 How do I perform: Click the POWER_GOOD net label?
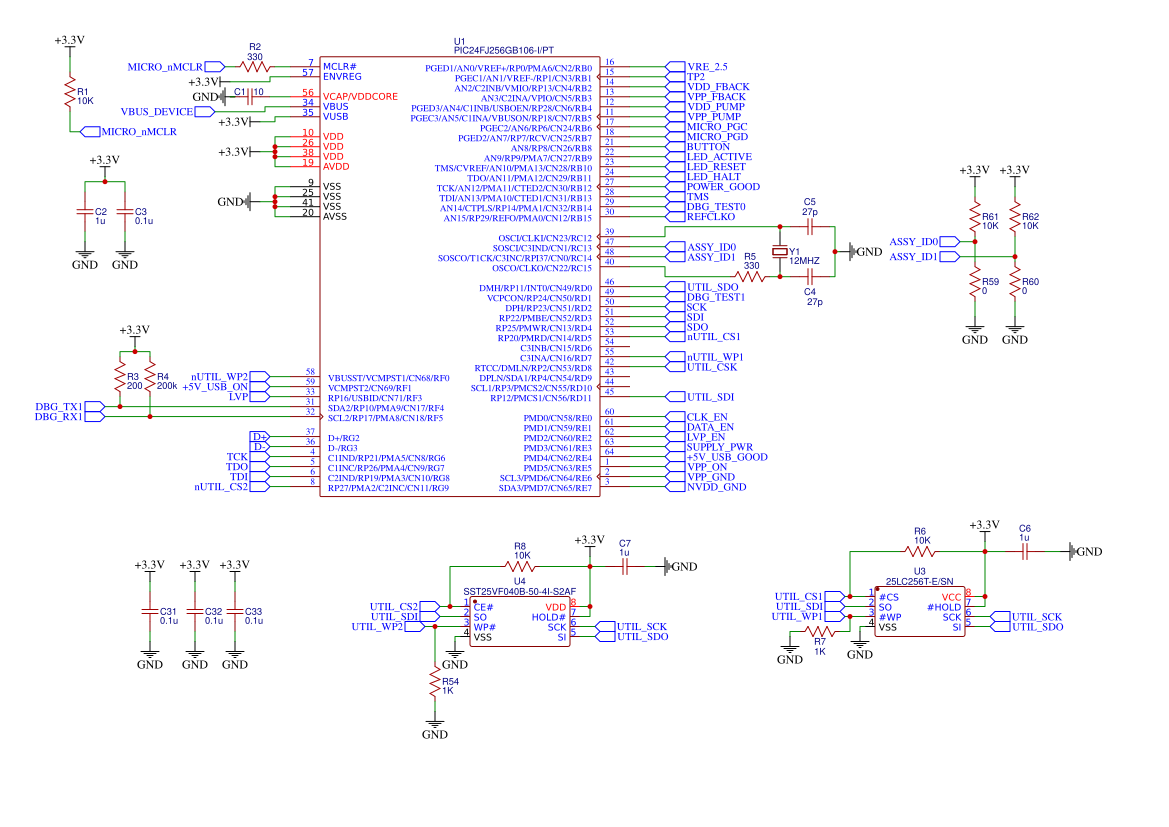pos(713,187)
